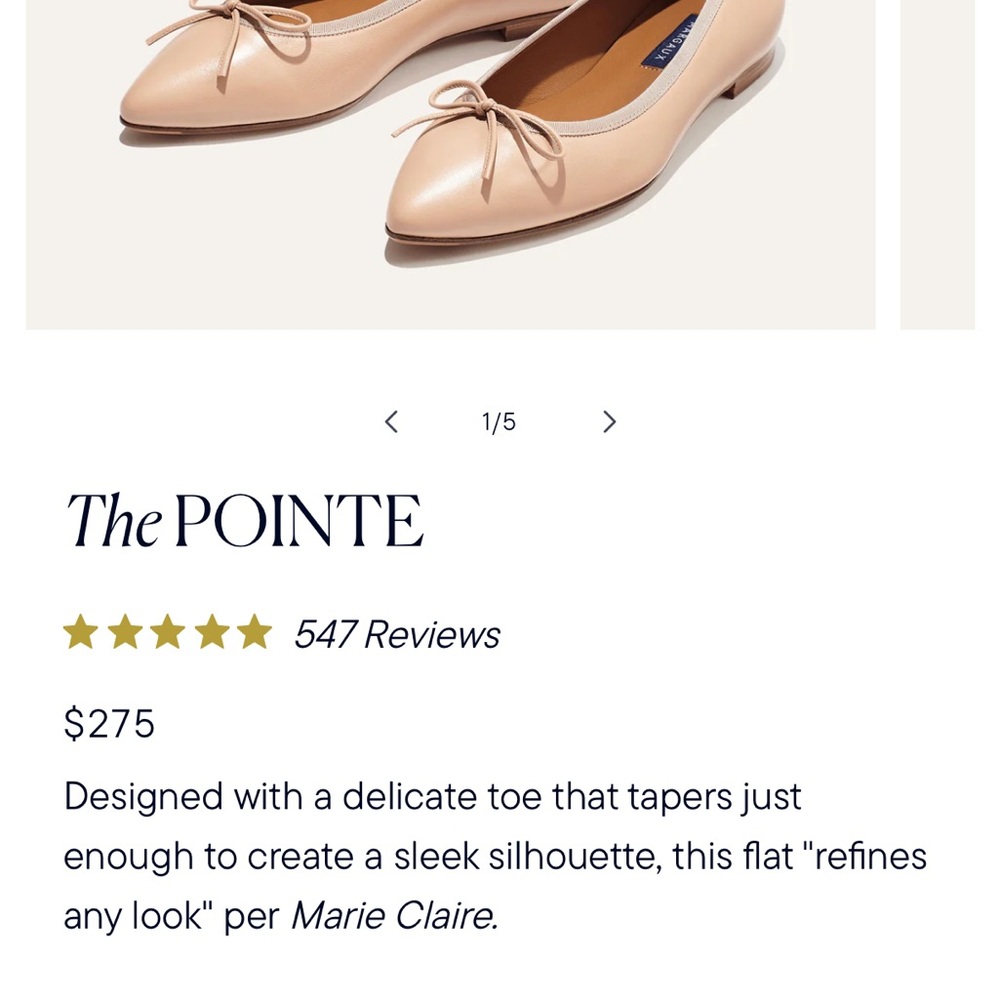Image resolution: width=1000 pixels, height=1000 pixels.
Task: Click the first gold rating star
Action: tap(81, 632)
